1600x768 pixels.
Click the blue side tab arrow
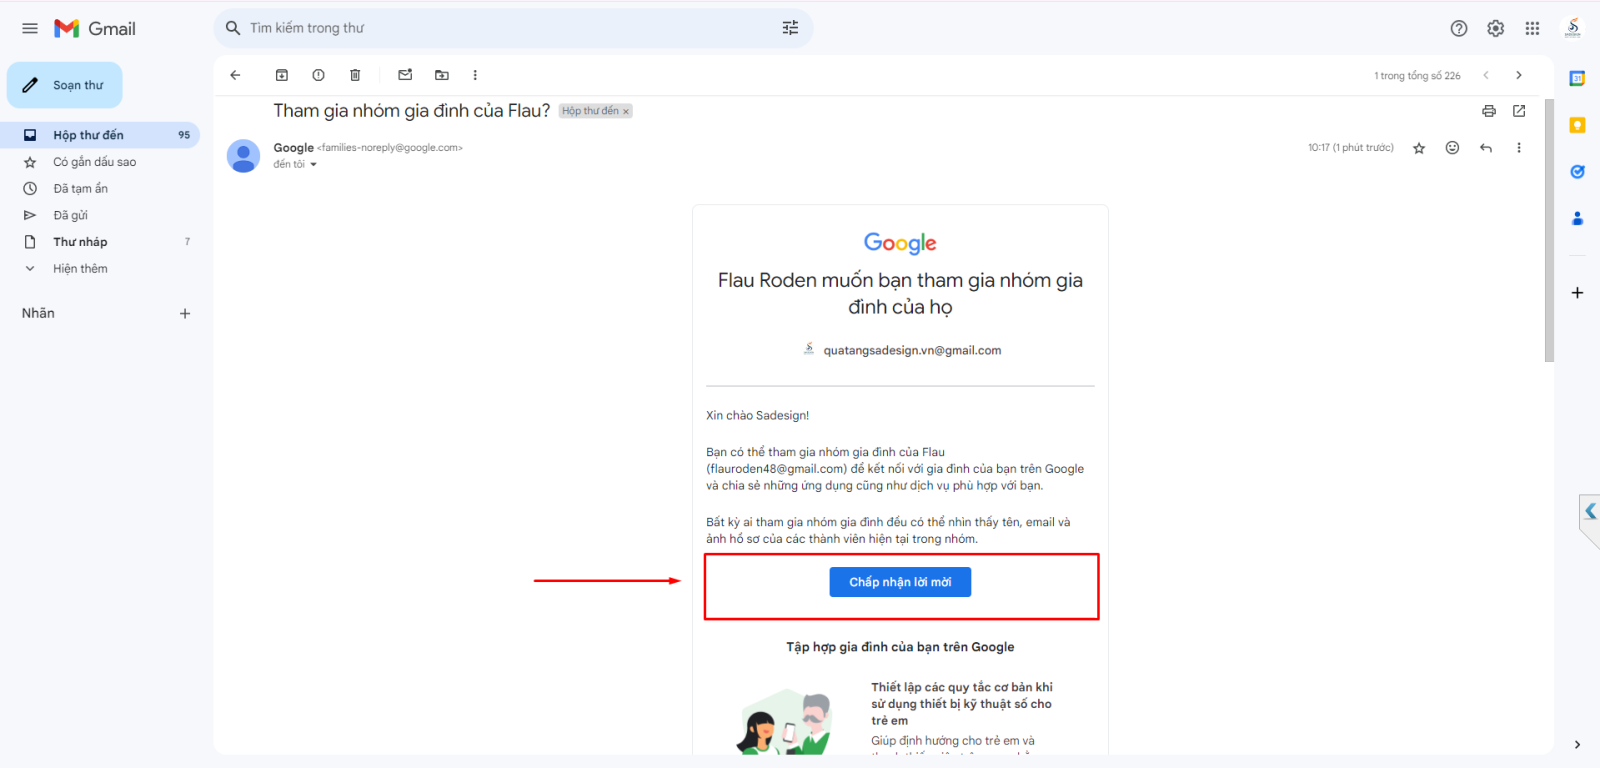[x=1590, y=512]
